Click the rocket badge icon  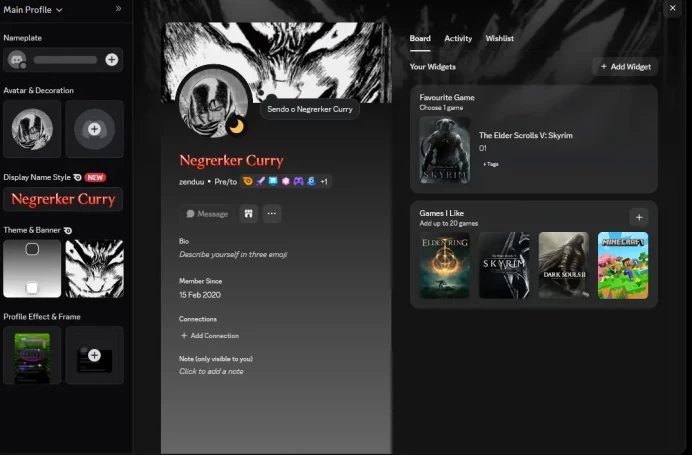pyautogui.click(x=260, y=181)
